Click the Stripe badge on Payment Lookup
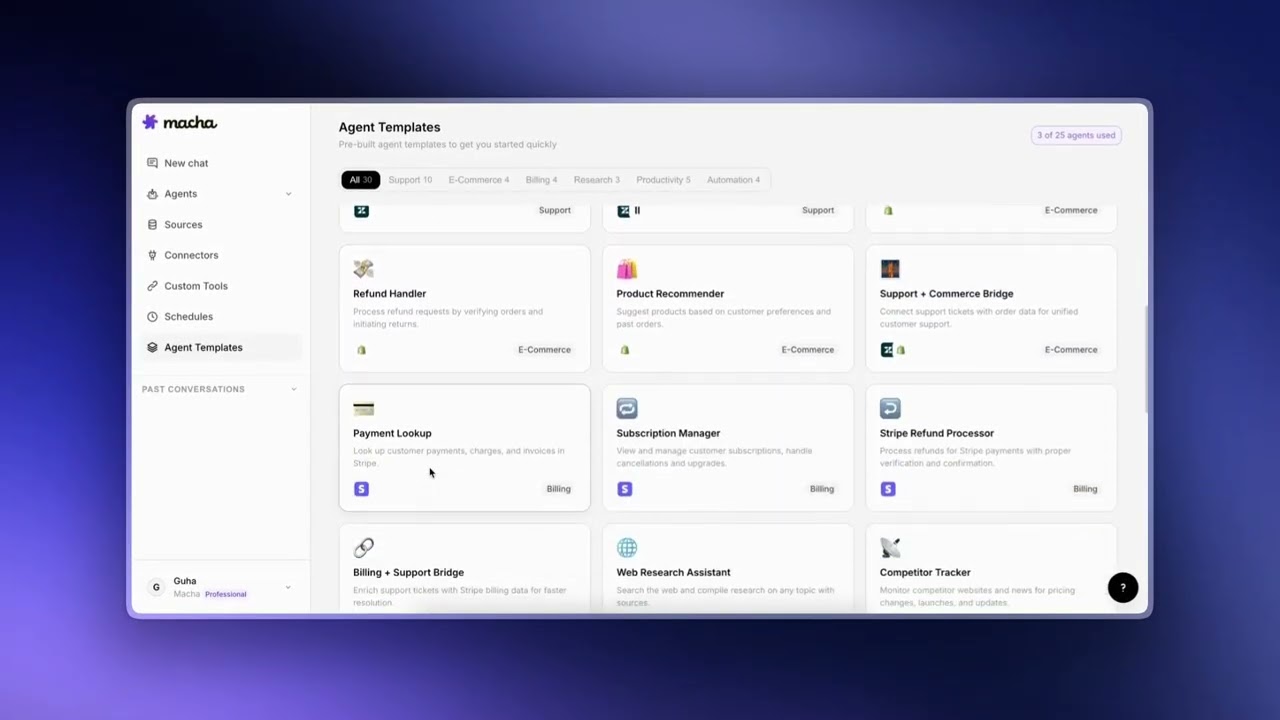The image size is (1280, 720). pos(361,489)
